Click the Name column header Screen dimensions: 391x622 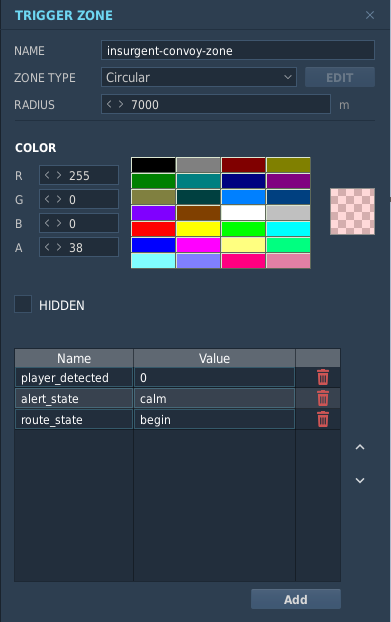[74, 358]
